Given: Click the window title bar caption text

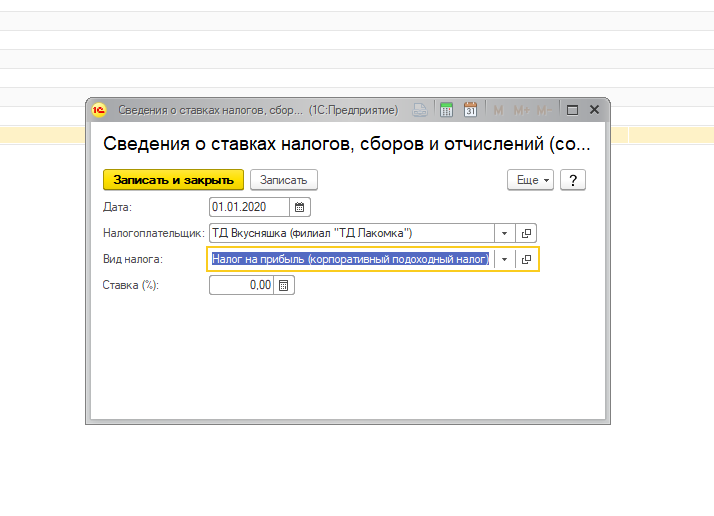Looking at the screenshot, I should click(258, 110).
